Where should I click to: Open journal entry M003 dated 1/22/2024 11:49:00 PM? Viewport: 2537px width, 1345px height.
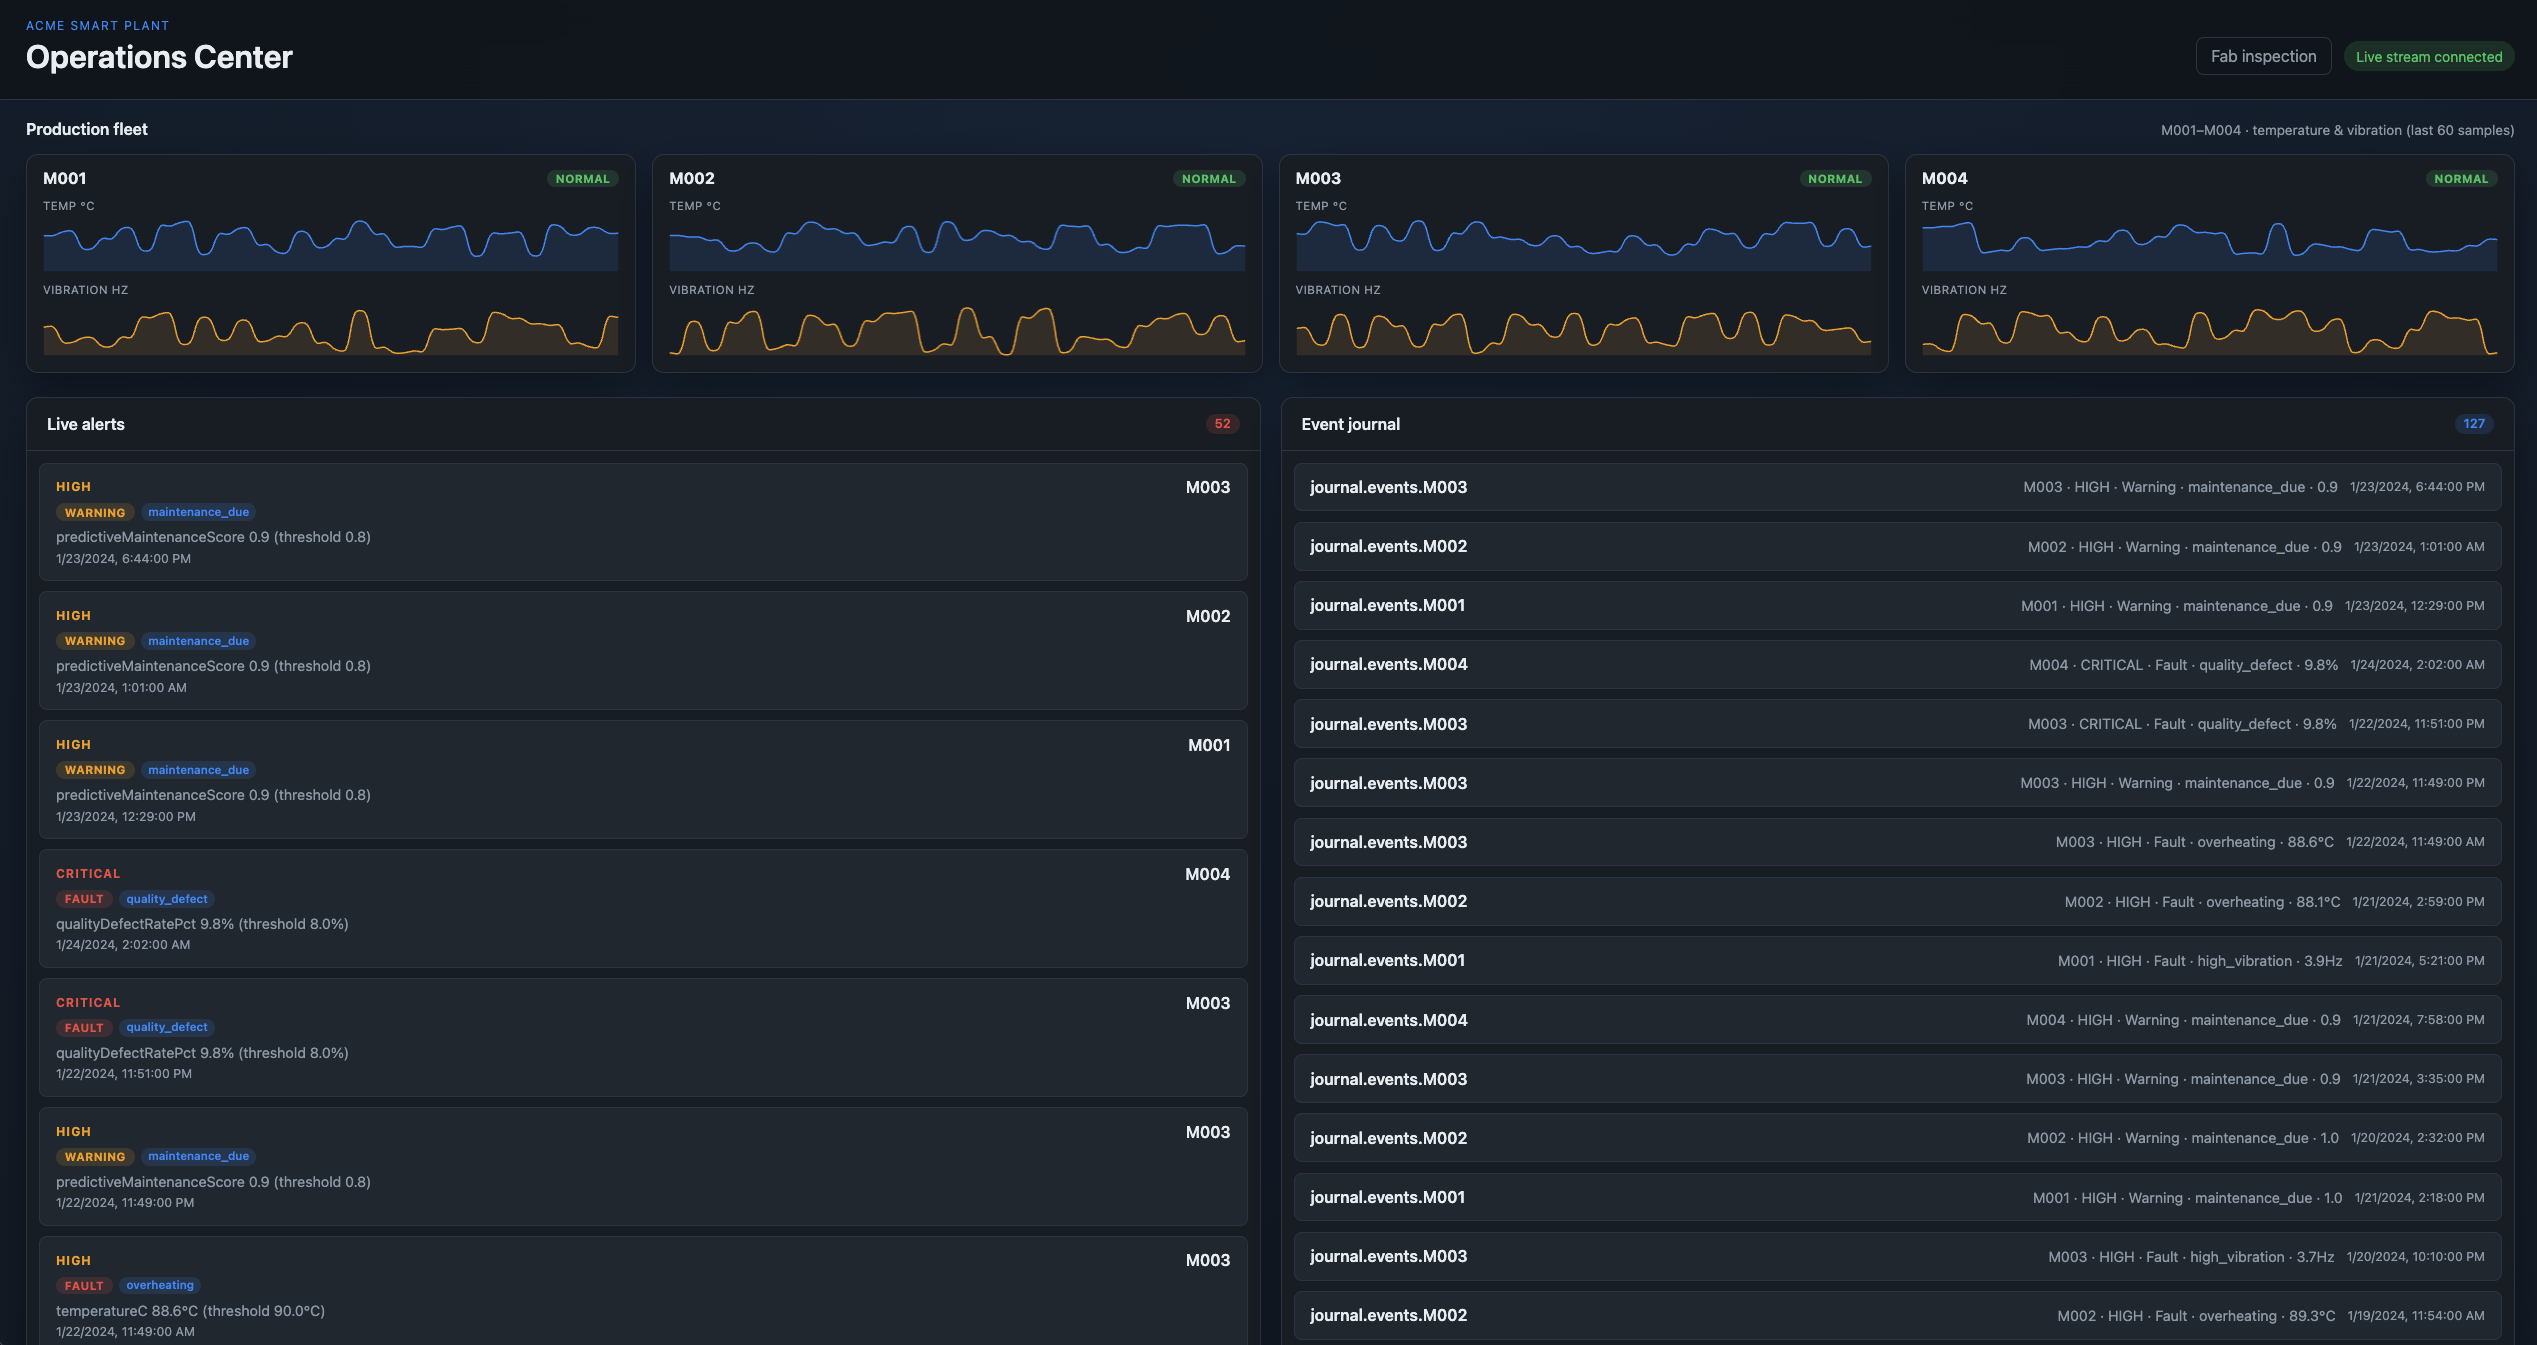click(x=1897, y=783)
